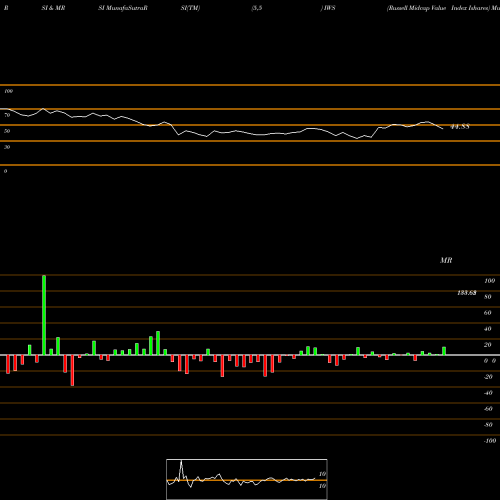
Task: Click the RSI axis label "100" in the upper-left panel
Action: point(8,91)
